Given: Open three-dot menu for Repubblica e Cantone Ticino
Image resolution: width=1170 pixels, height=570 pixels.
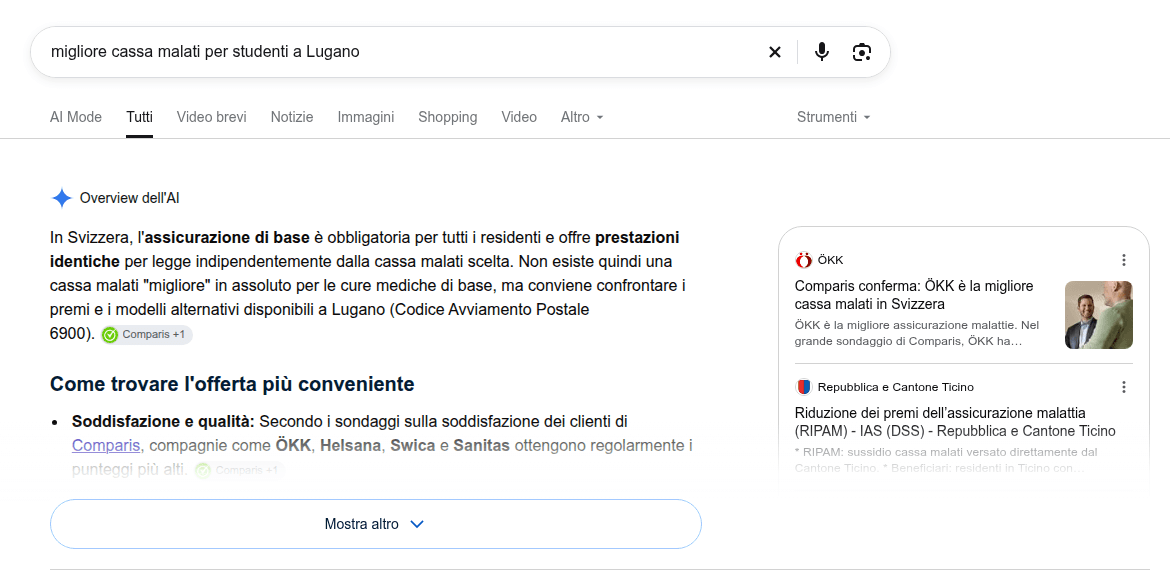Looking at the screenshot, I should coord(1124,386).
